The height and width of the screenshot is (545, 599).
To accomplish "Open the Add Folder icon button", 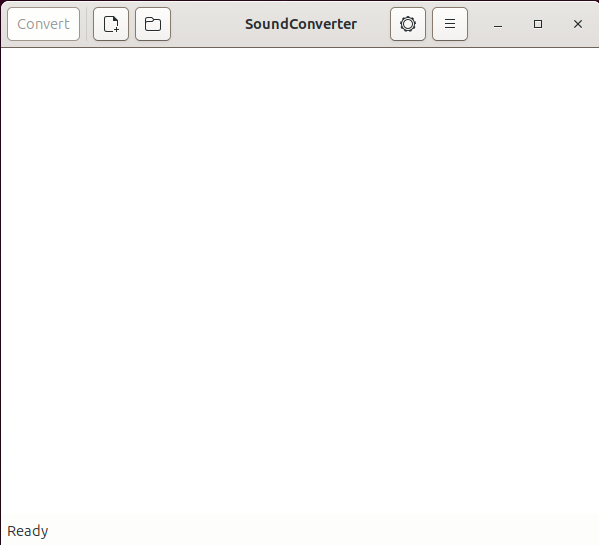I will pyautogui.click(x=153, y=24).
